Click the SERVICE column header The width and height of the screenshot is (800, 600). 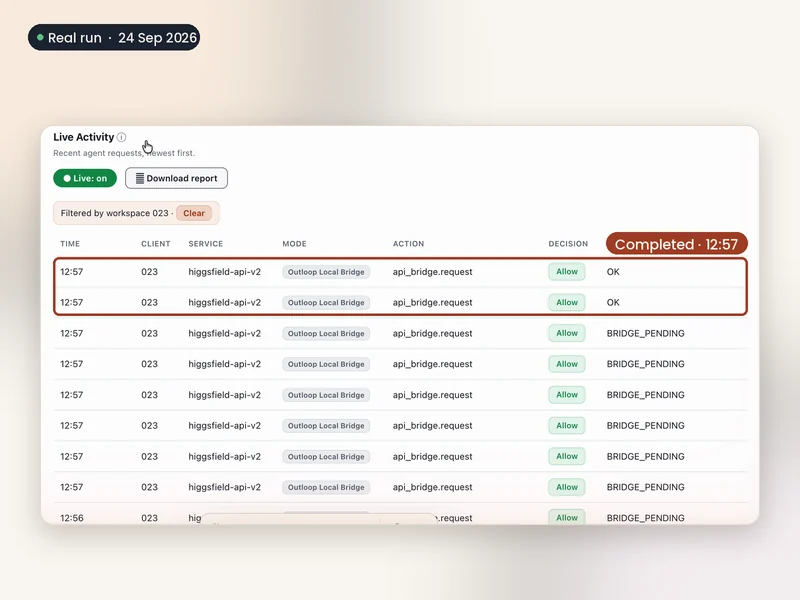coord(206,244)
